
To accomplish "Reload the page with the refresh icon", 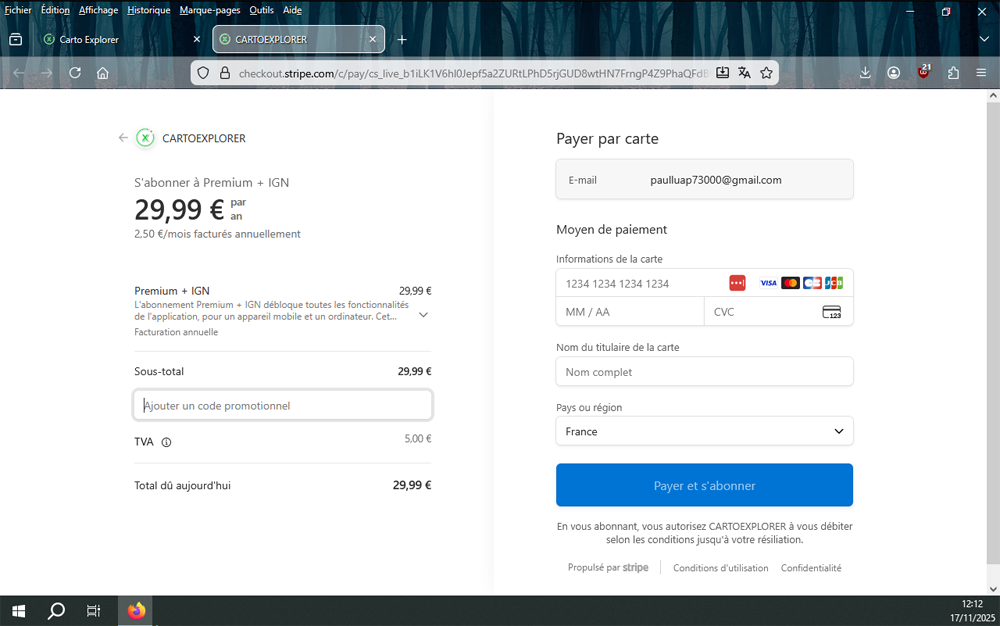I will click(75, 73).
